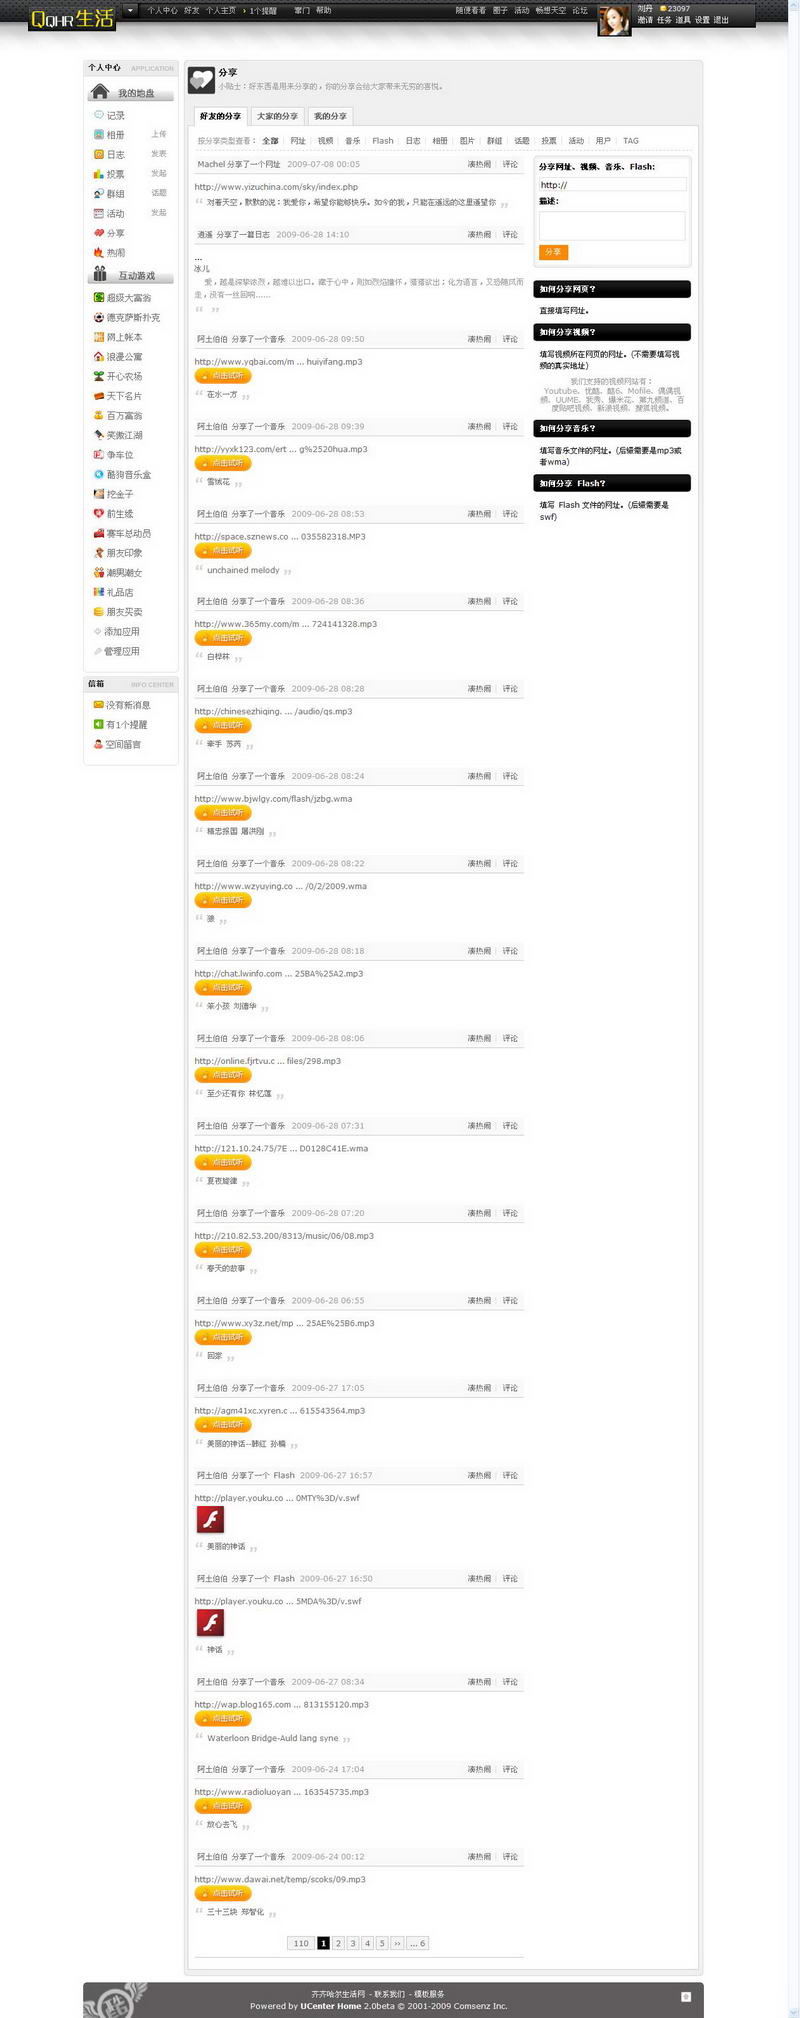The image size is (800, 2018).
Task: Click the 有1个提醒 notification icon in 信箱
Action: 99,724
